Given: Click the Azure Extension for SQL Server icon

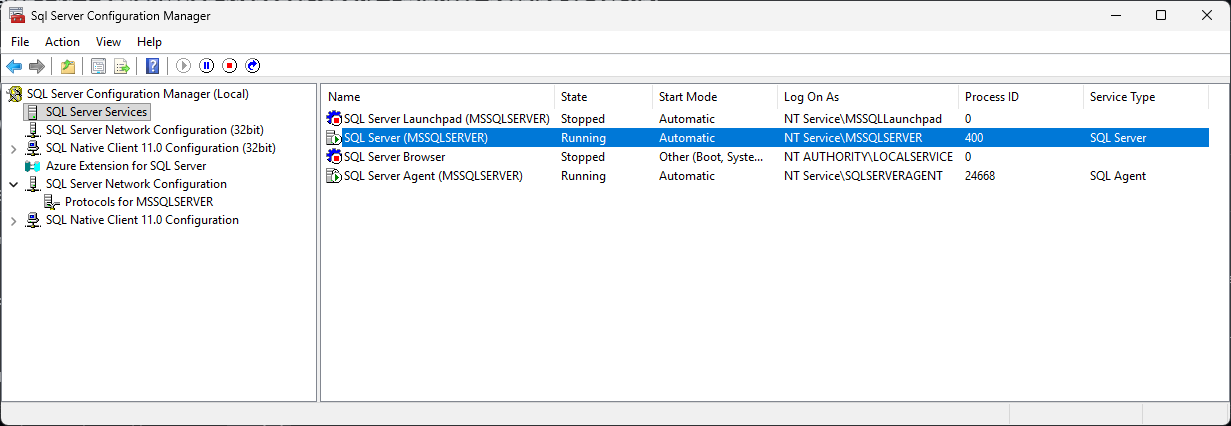Looking at the screenshot, I should coord(34,166).
